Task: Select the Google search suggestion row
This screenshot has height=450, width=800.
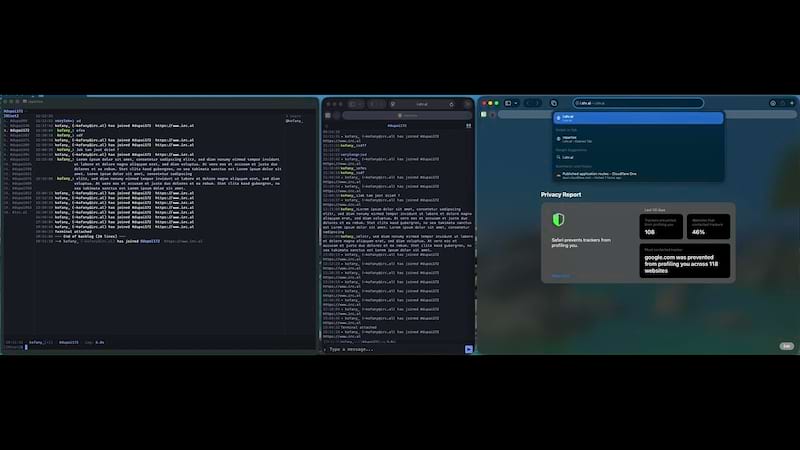Action: [637, 157]
